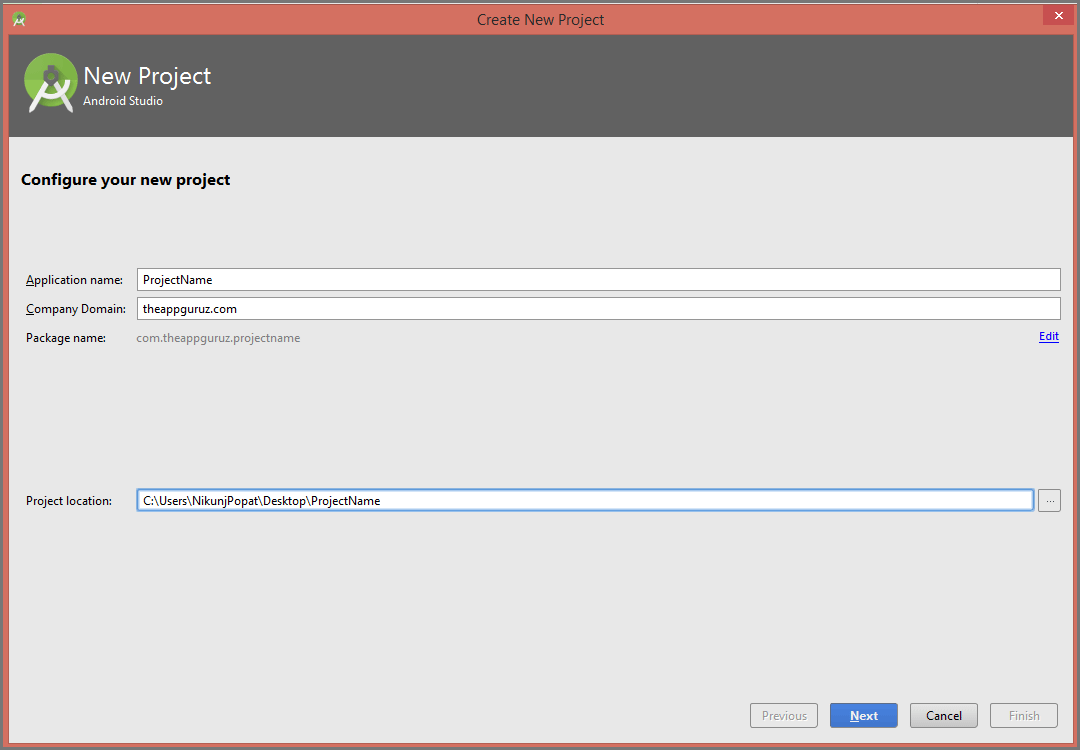Click the Cancel button
The image size is (1080, 750).
click(944, 716)
